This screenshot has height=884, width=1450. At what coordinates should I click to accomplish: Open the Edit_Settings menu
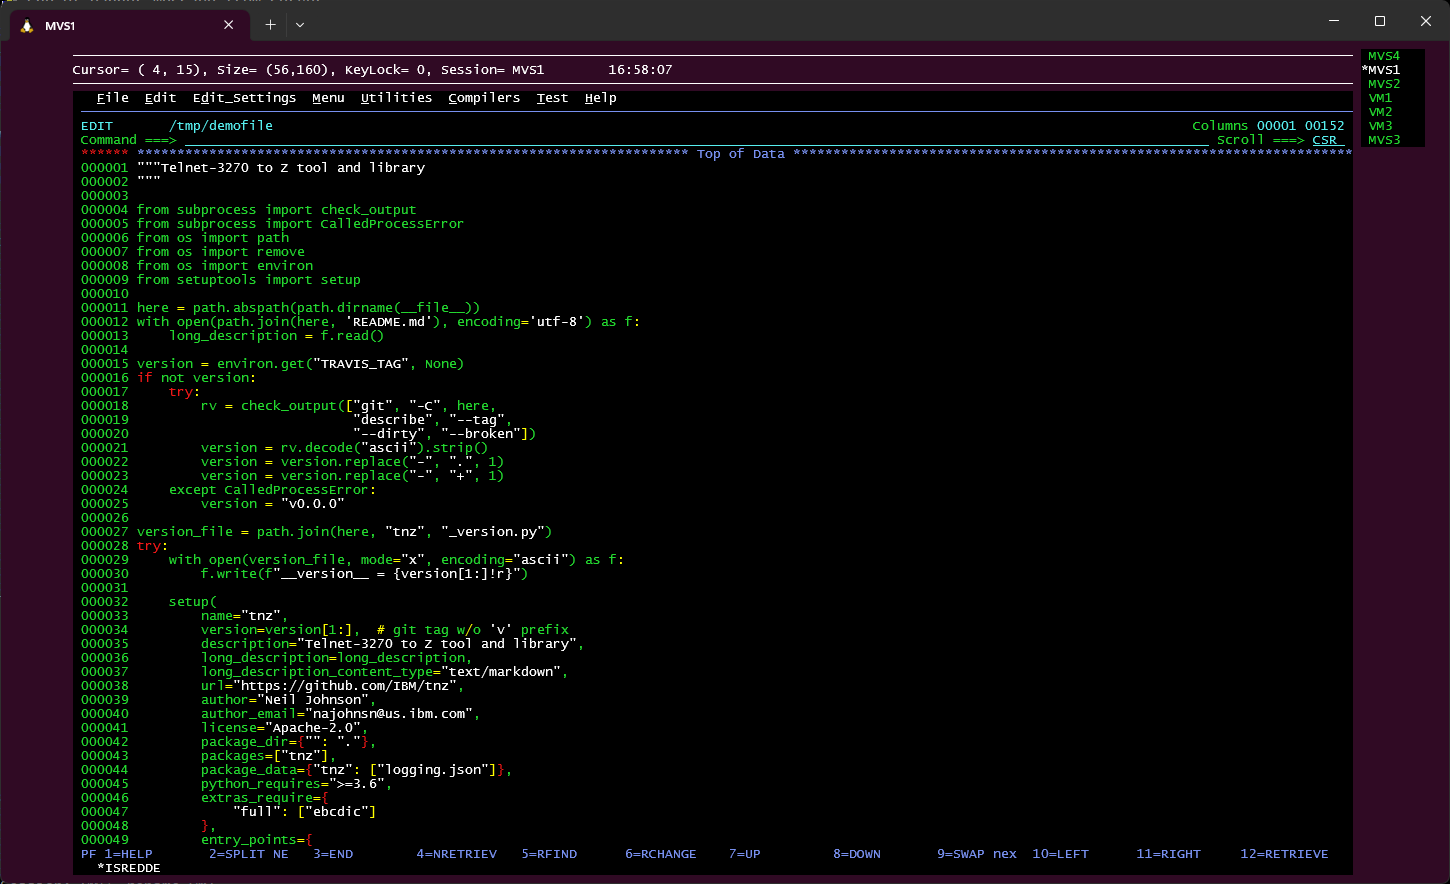click(x=244, y=98)
